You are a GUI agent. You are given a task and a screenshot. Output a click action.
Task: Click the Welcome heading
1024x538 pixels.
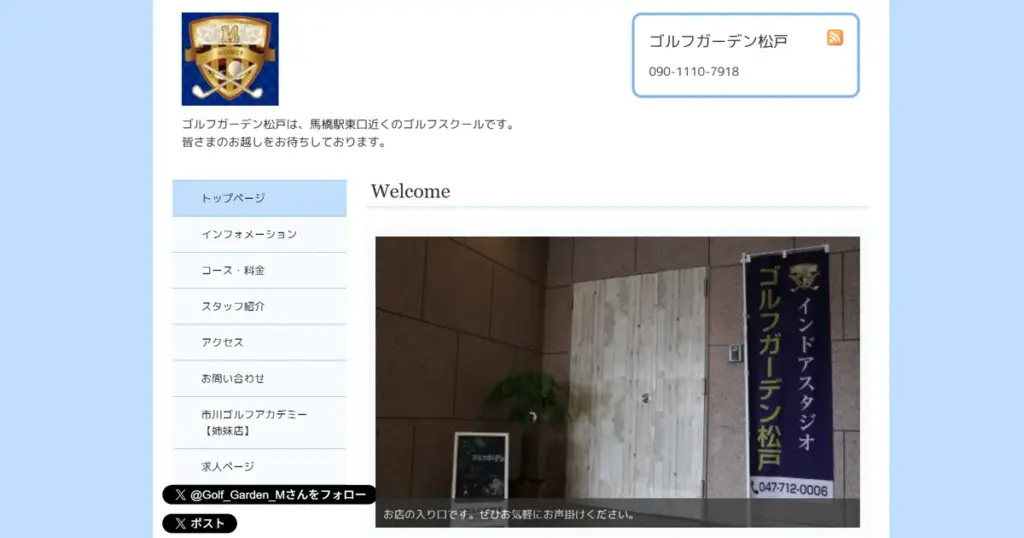click(x=410, y=191)
